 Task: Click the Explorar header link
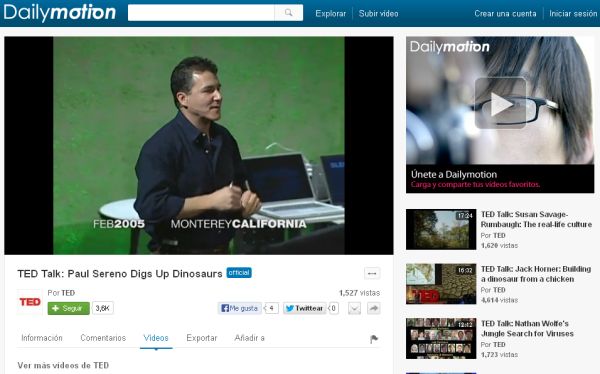[331, 13]
